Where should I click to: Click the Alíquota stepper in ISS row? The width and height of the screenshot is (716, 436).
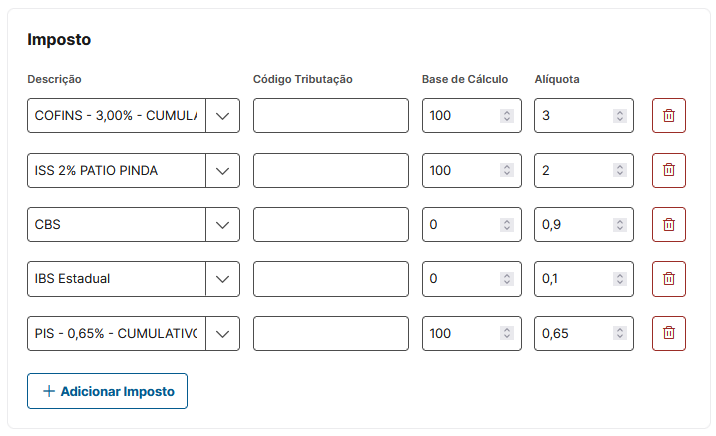tap(619, 171)
